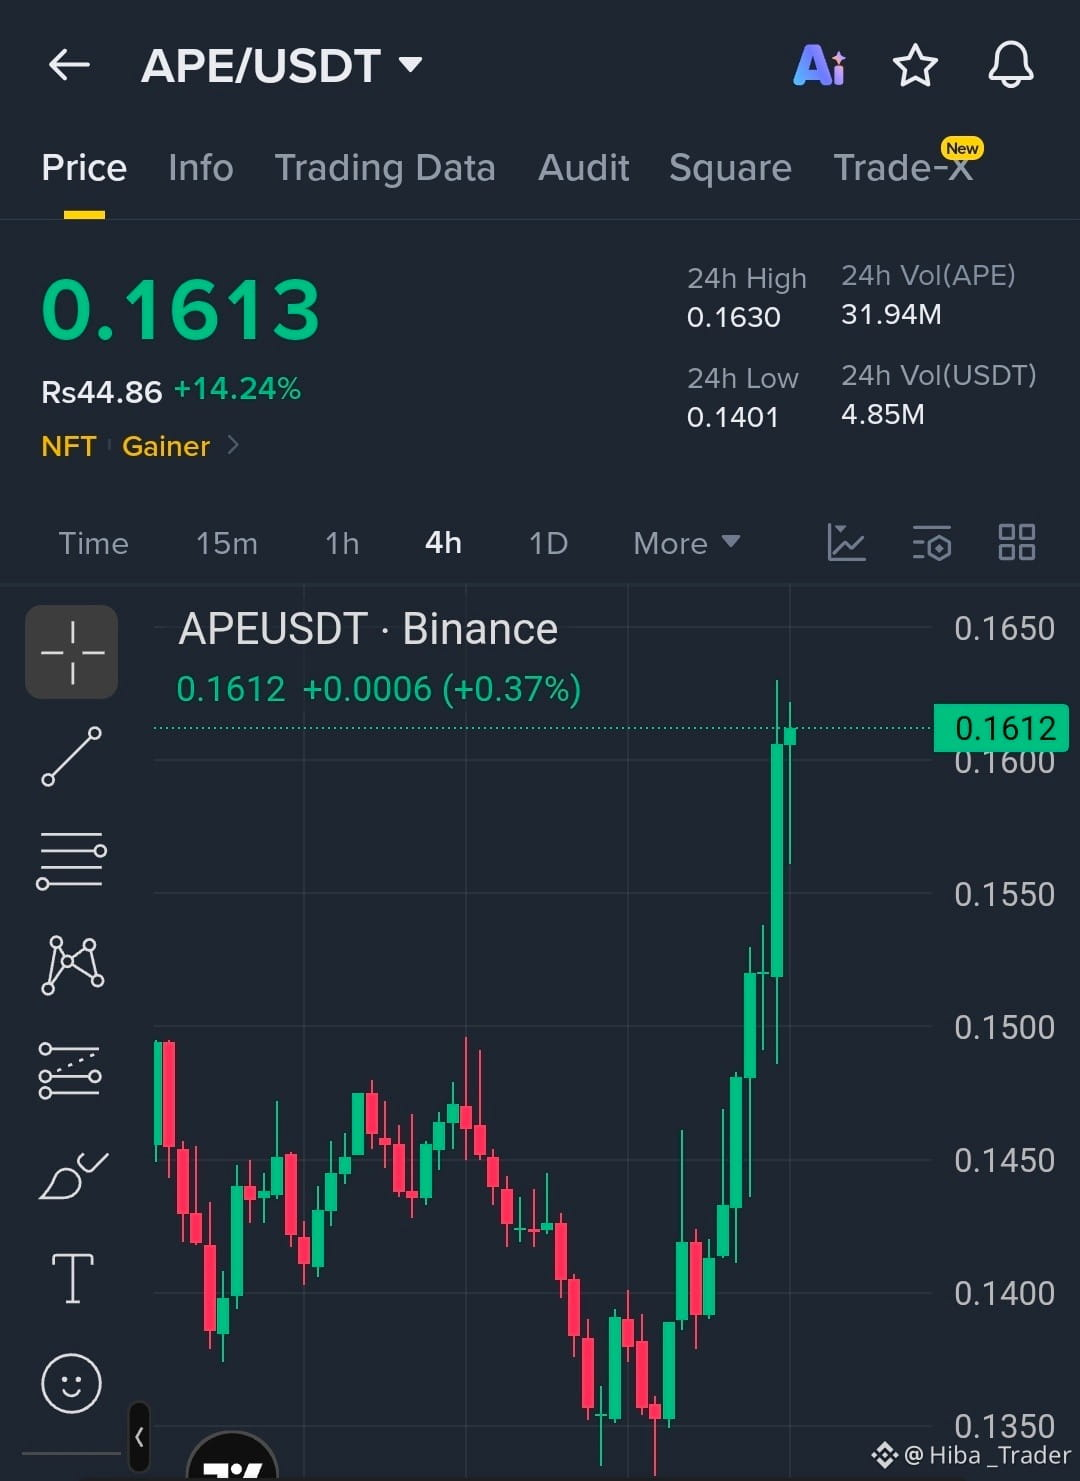The height and width of the screenshot is (1481, 1080).
Task: Tap the large price 0.1613
Action: click(181, 309)
